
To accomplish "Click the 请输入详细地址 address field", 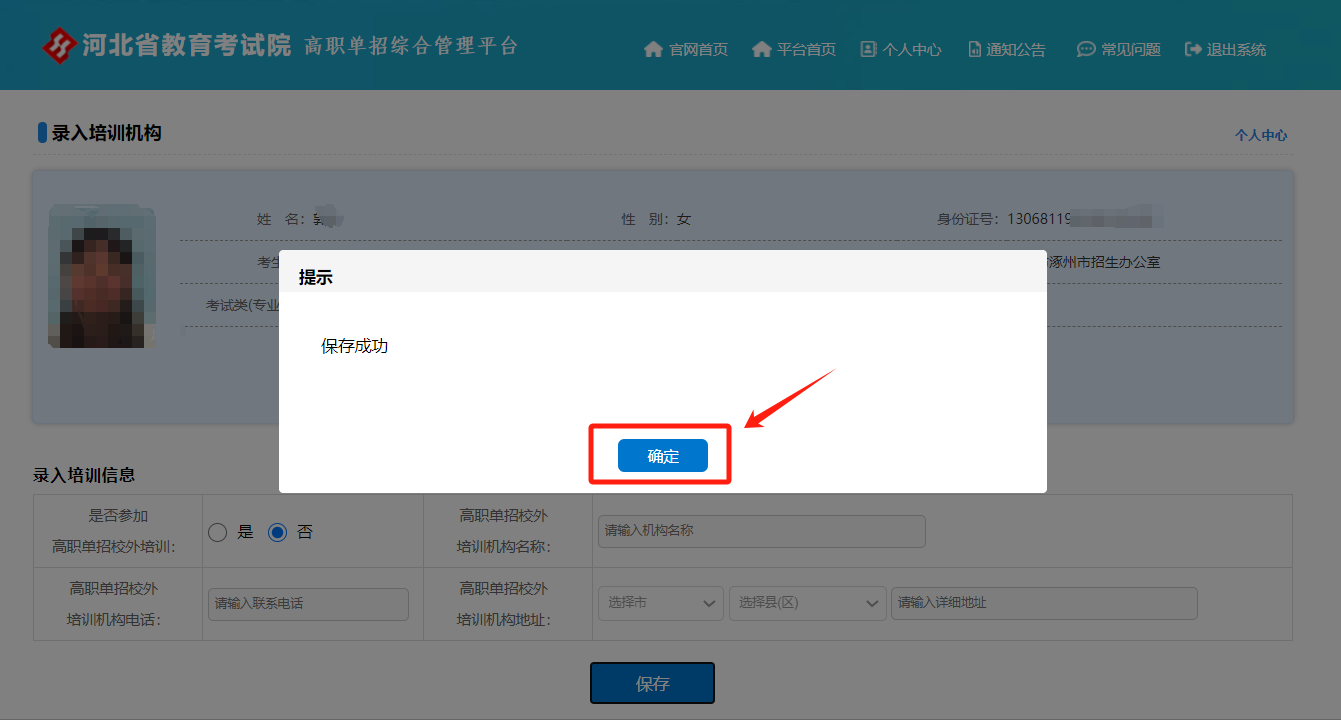I will 1044,603.
